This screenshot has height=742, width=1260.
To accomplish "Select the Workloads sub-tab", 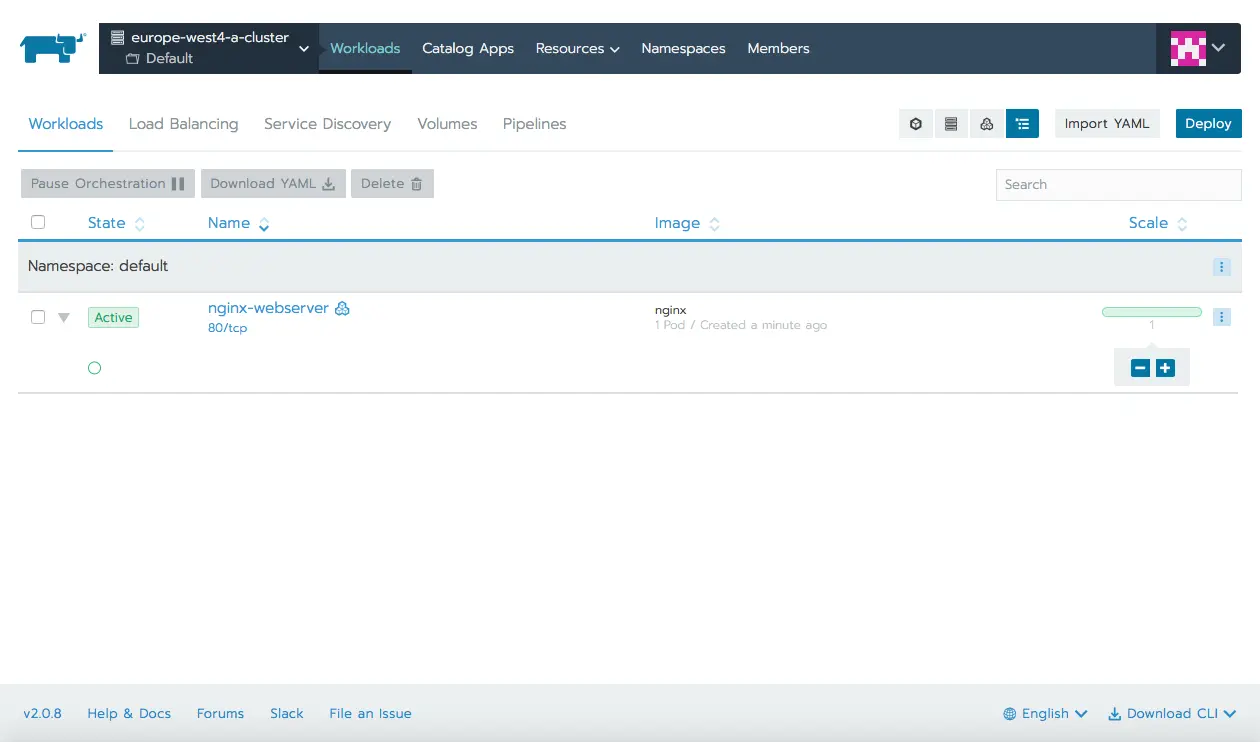I will click(x=66, y=124).
